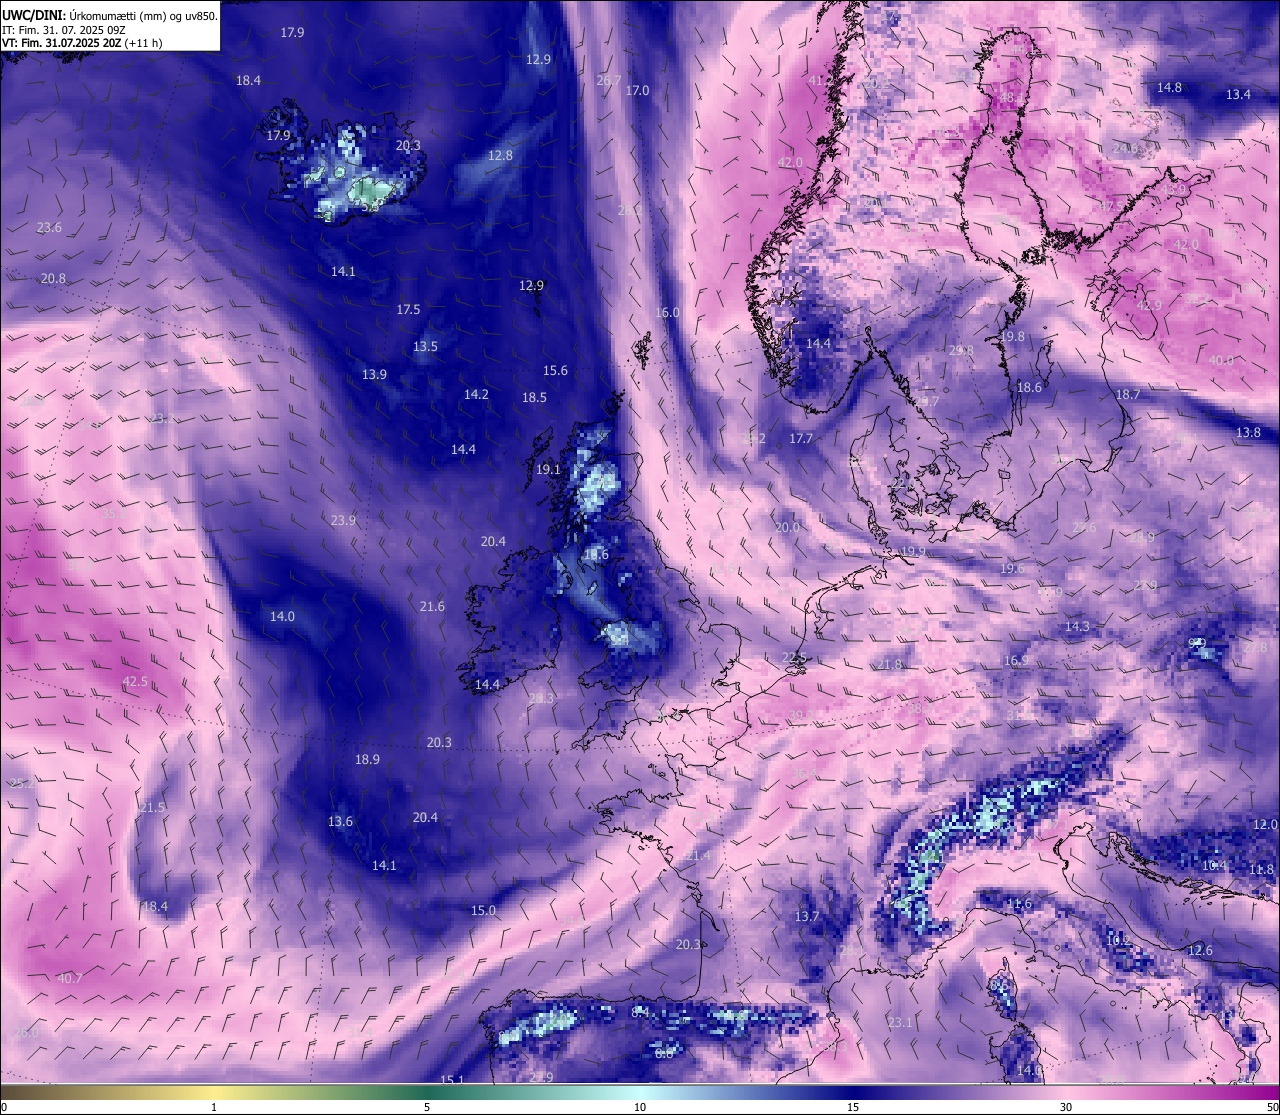Click the 42.5 value over the Atlantic
1280x1115 pixels.
click(135, 682)
